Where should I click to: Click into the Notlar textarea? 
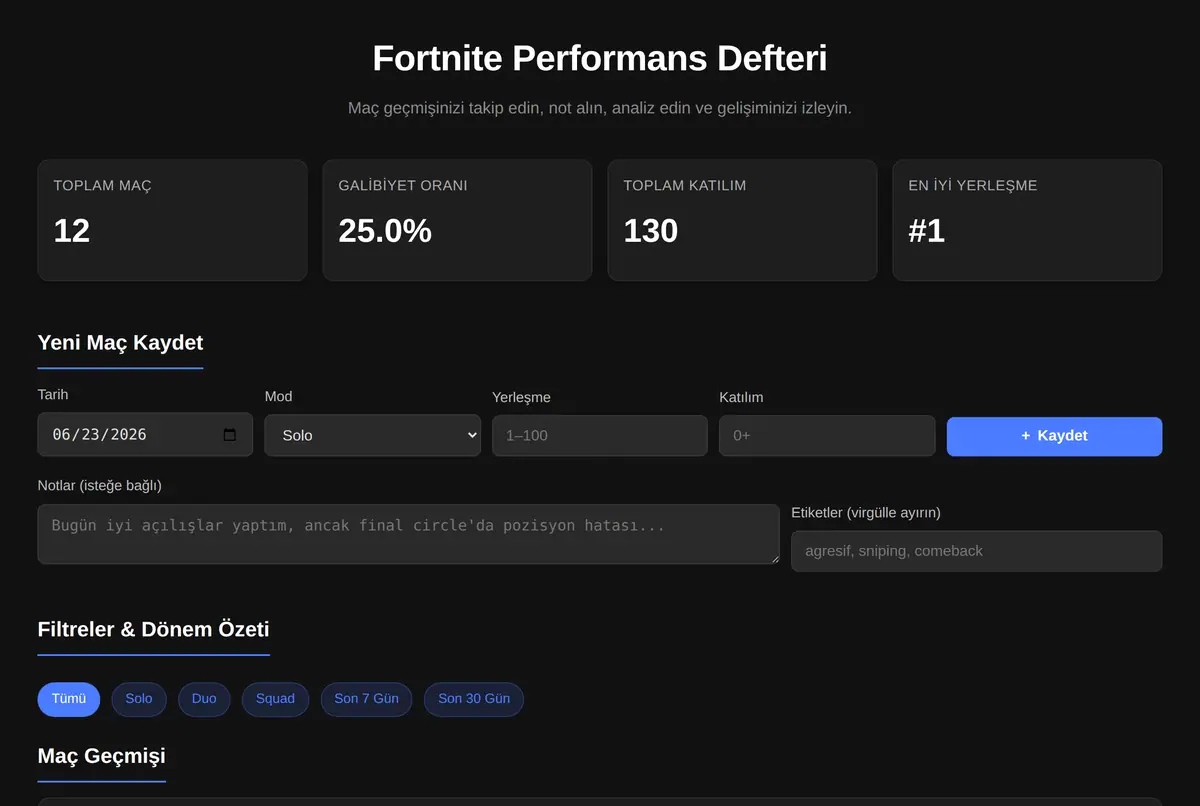(x=408, y=534)
